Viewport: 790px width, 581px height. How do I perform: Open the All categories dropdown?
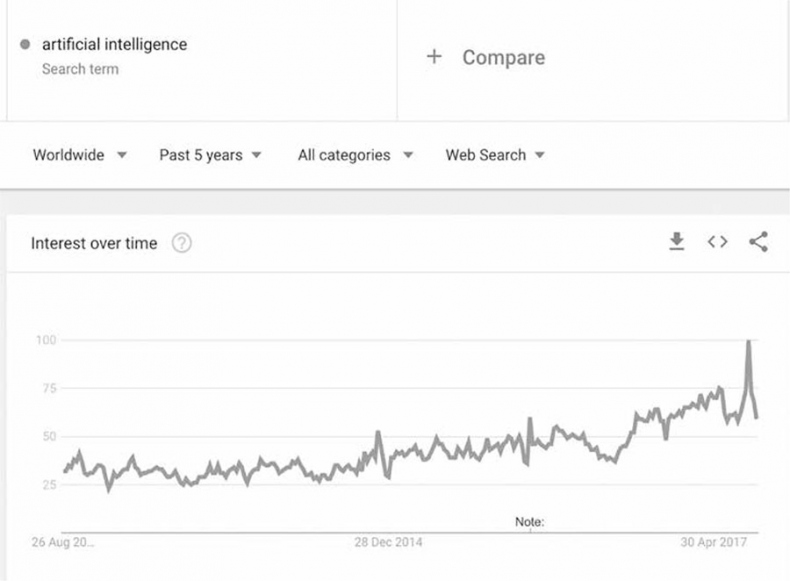355,155
